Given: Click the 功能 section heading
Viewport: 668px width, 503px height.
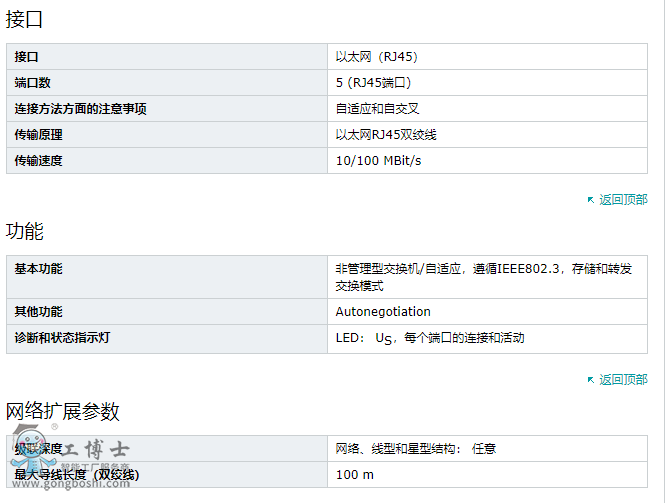Looking at the screenshot, I should (x=24, y=231).
